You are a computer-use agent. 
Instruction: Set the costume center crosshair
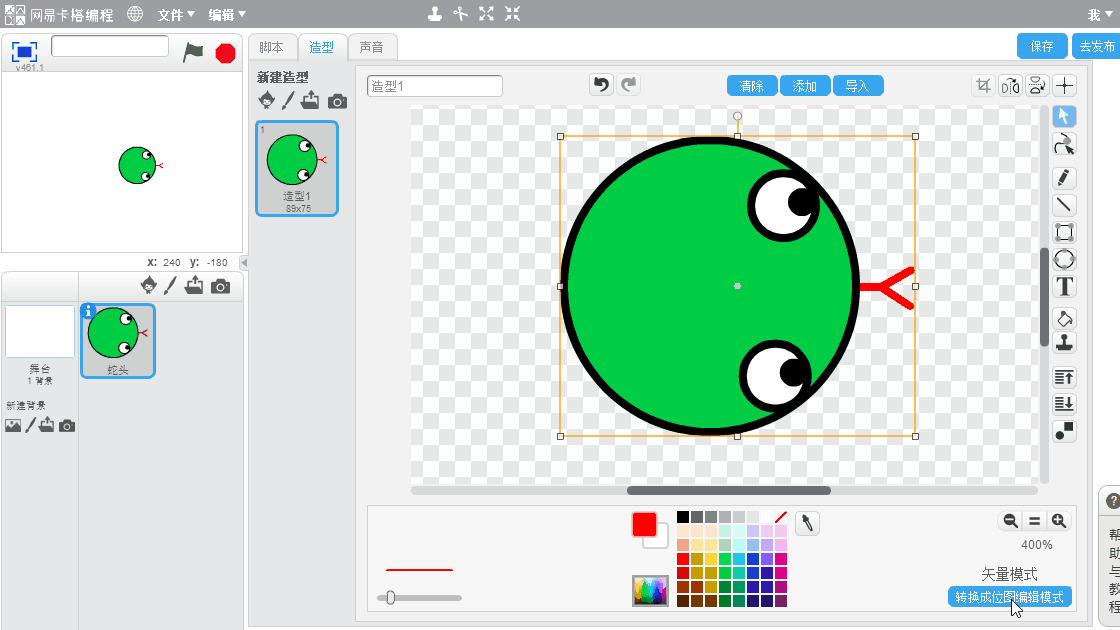click(1064, 86)
